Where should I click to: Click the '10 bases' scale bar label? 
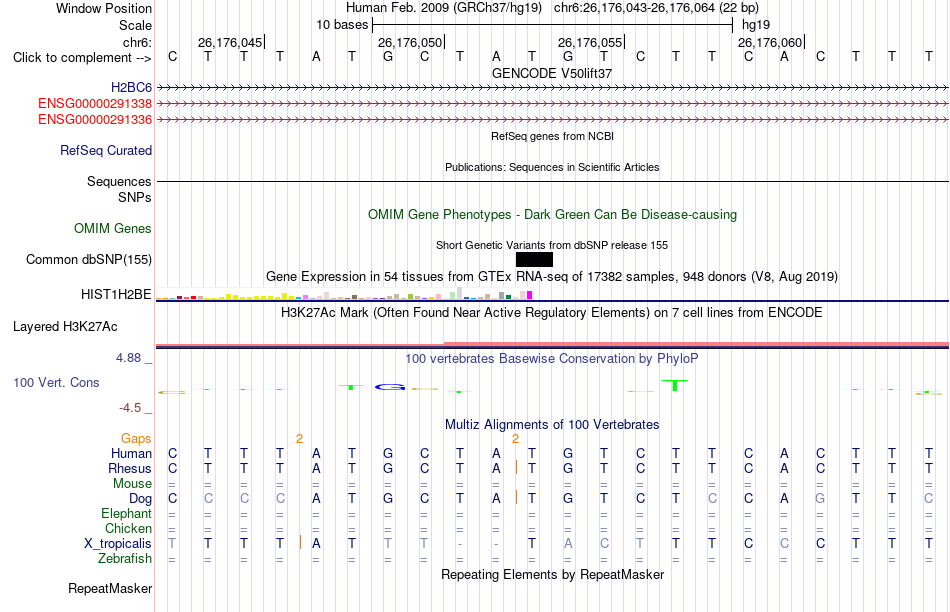click(342, 25)
